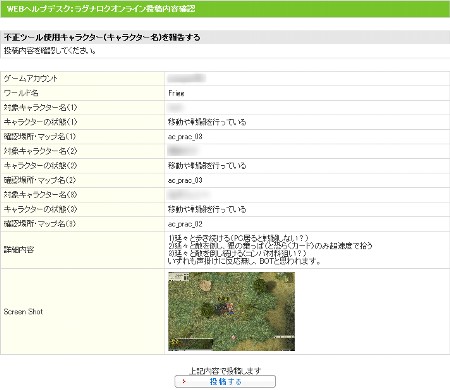Select the 投稿内容を確認してください instruction text

[50, 51]
